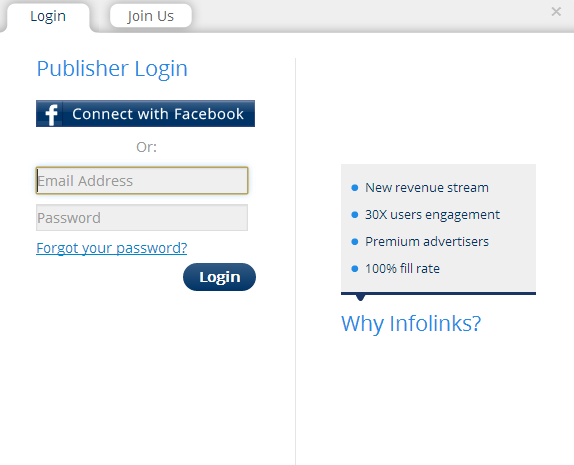Click the Facebook 'f' logo icon
The image size is (574, 465).
point(51,114)
